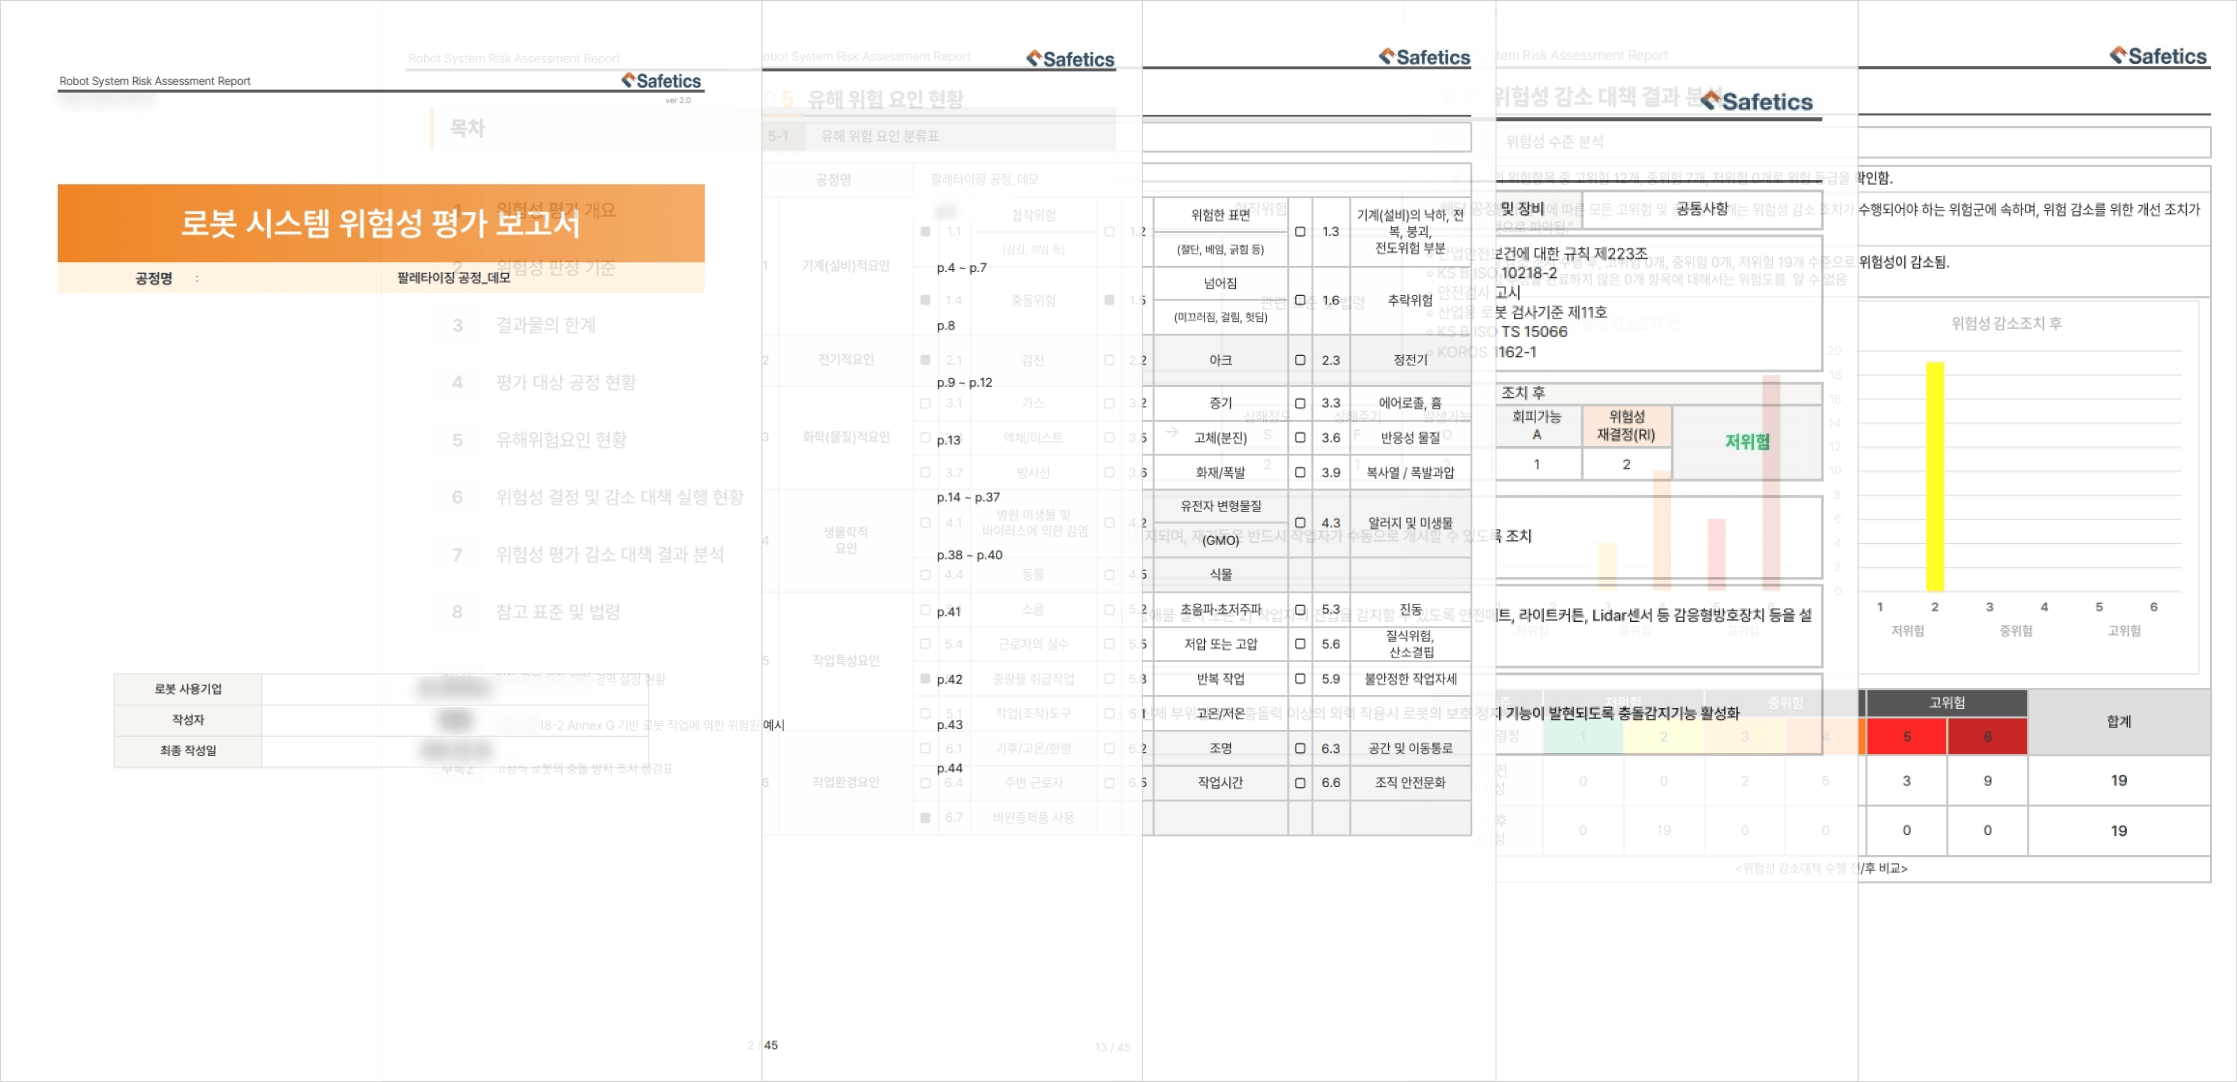Viewport: 2237px width, 1082px height.
Task: Click the page reference p.8
Action: (x=946, y=325)
